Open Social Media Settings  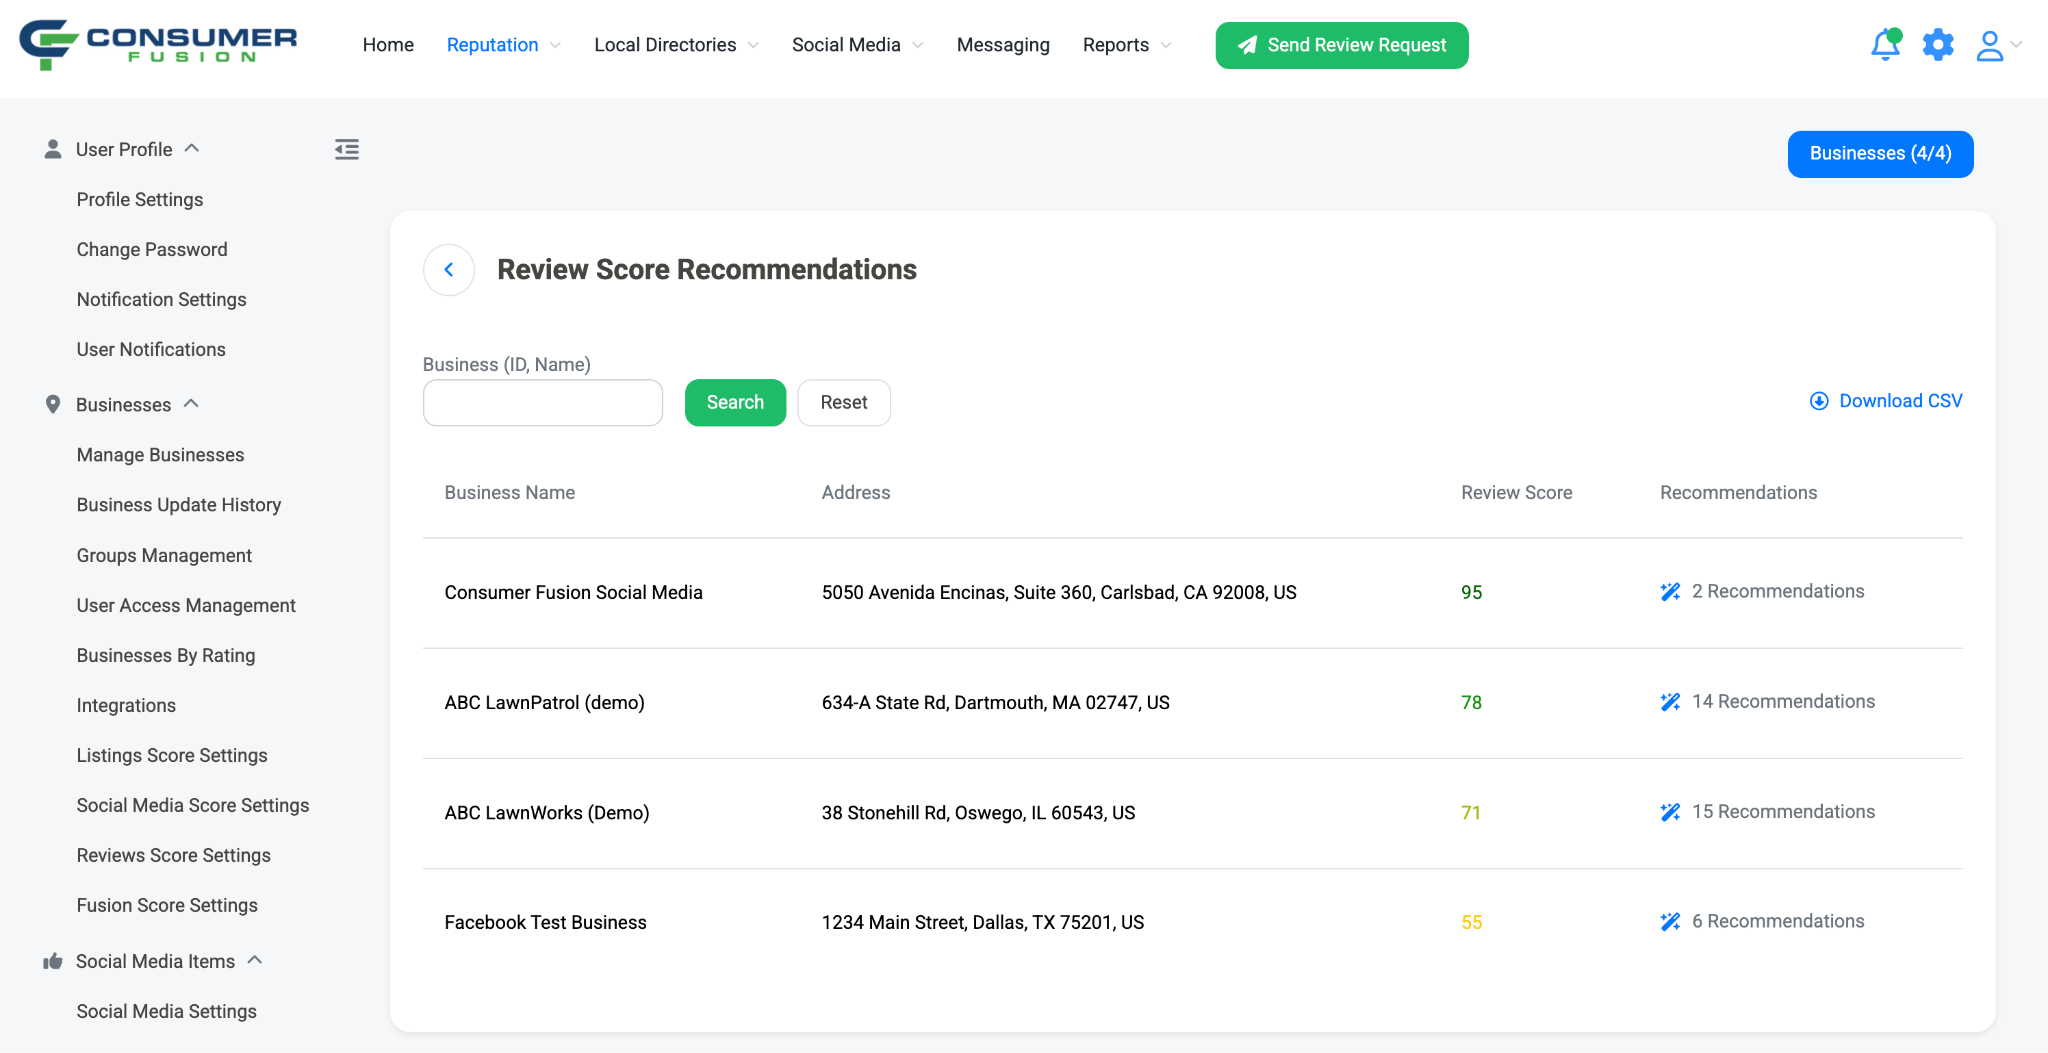167,1011
